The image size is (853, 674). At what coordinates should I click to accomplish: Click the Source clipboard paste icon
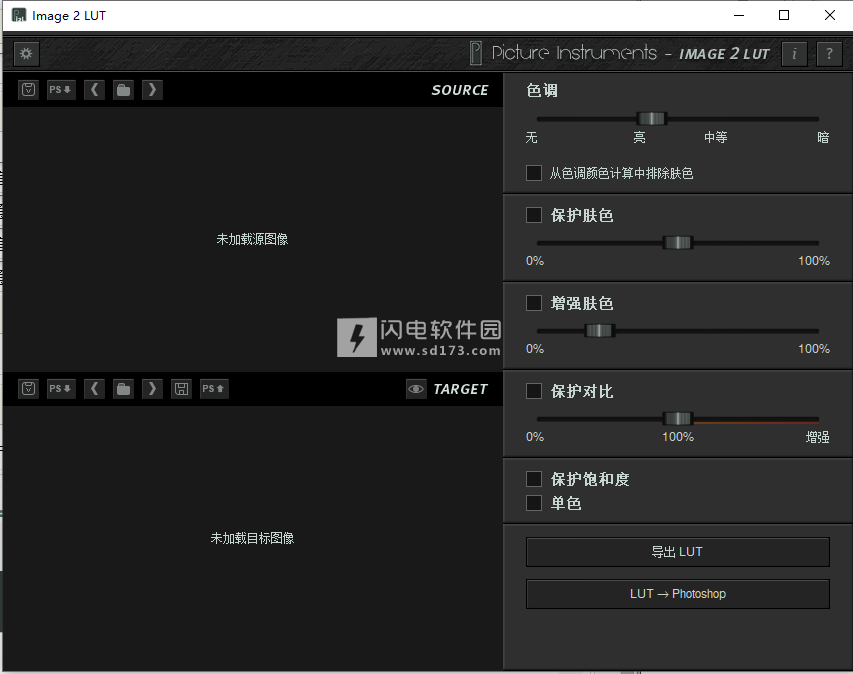pyautogui.click(x=29, y=89)
